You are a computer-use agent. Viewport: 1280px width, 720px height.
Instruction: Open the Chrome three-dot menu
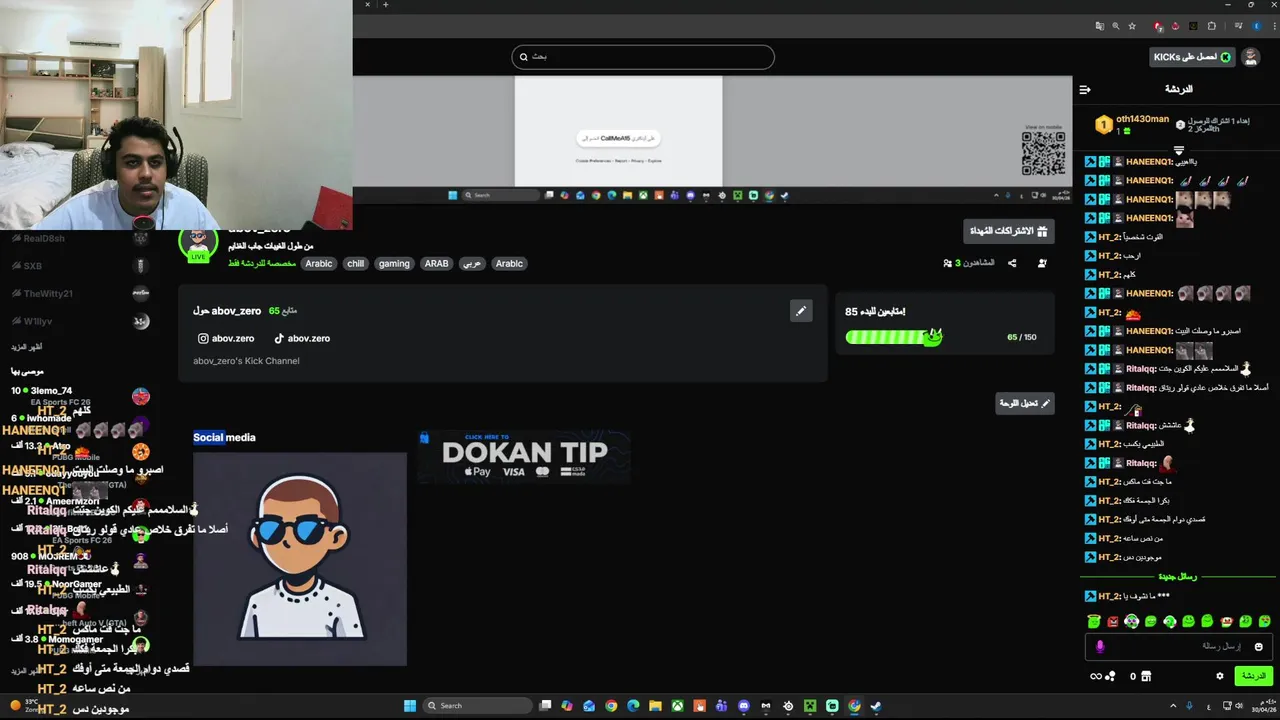click(x=1274, y=26)
